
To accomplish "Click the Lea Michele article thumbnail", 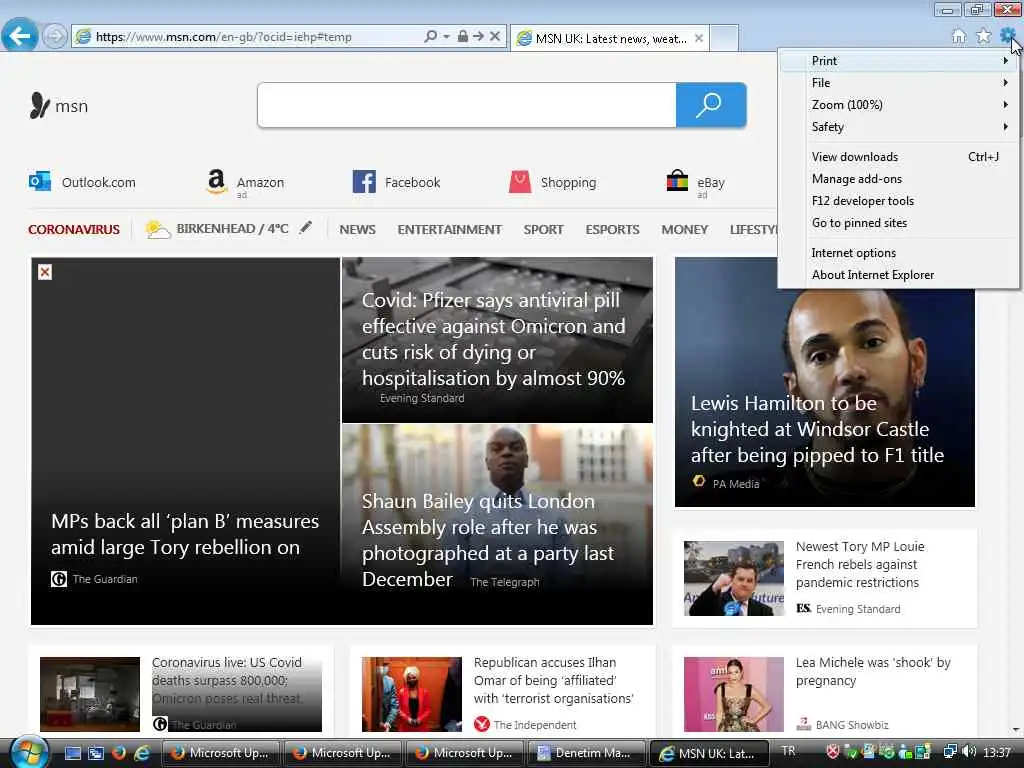I will pos(733,694).
